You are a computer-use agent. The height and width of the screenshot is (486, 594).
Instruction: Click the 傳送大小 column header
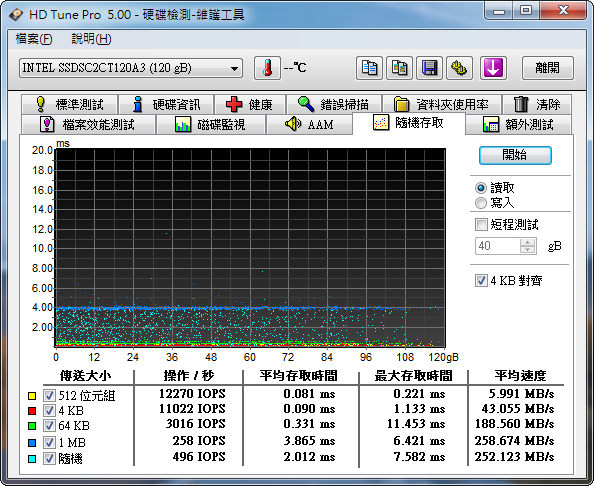86,376
